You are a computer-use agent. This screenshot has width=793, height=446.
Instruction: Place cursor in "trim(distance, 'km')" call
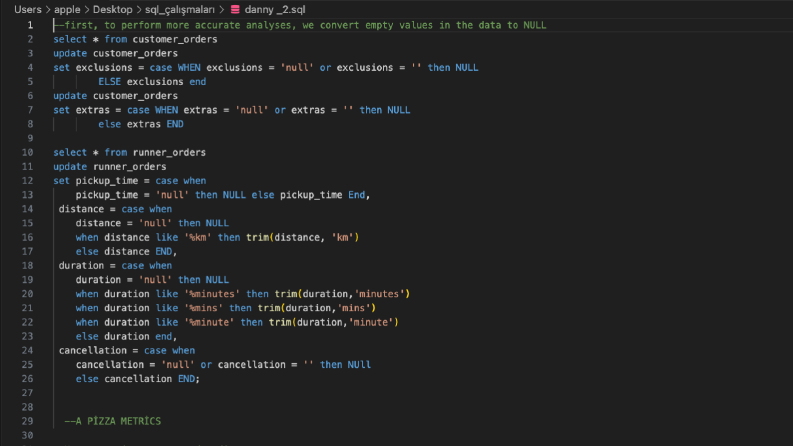(x=302, y=237)
